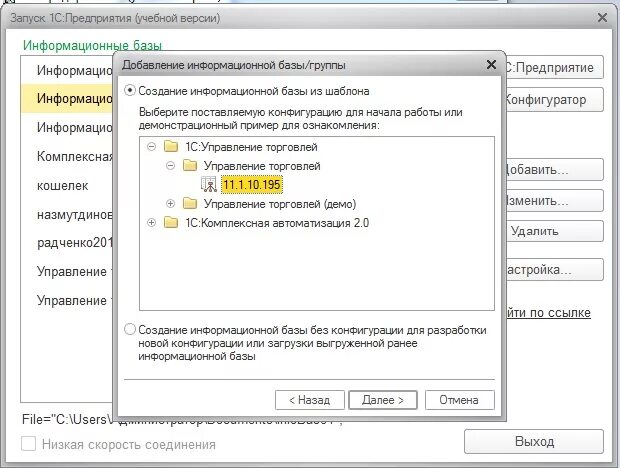Screen dimensions: 620x468
Task: Select кошелек in the infobase list
Action: pos(67,185)
